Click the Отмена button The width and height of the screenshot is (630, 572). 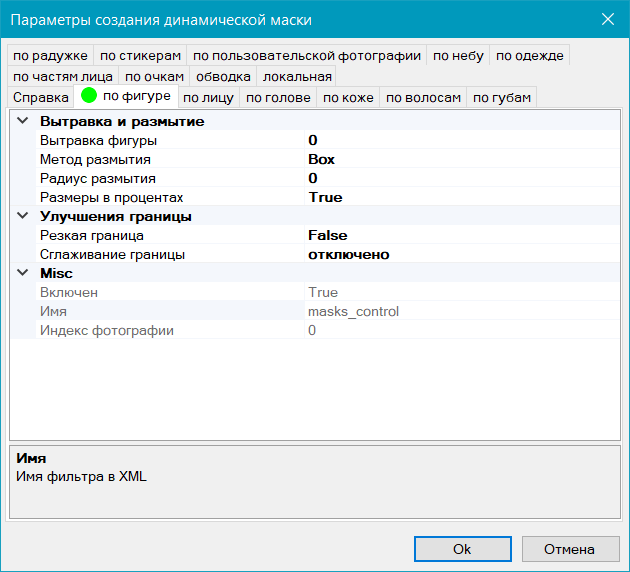coord(569,549)
